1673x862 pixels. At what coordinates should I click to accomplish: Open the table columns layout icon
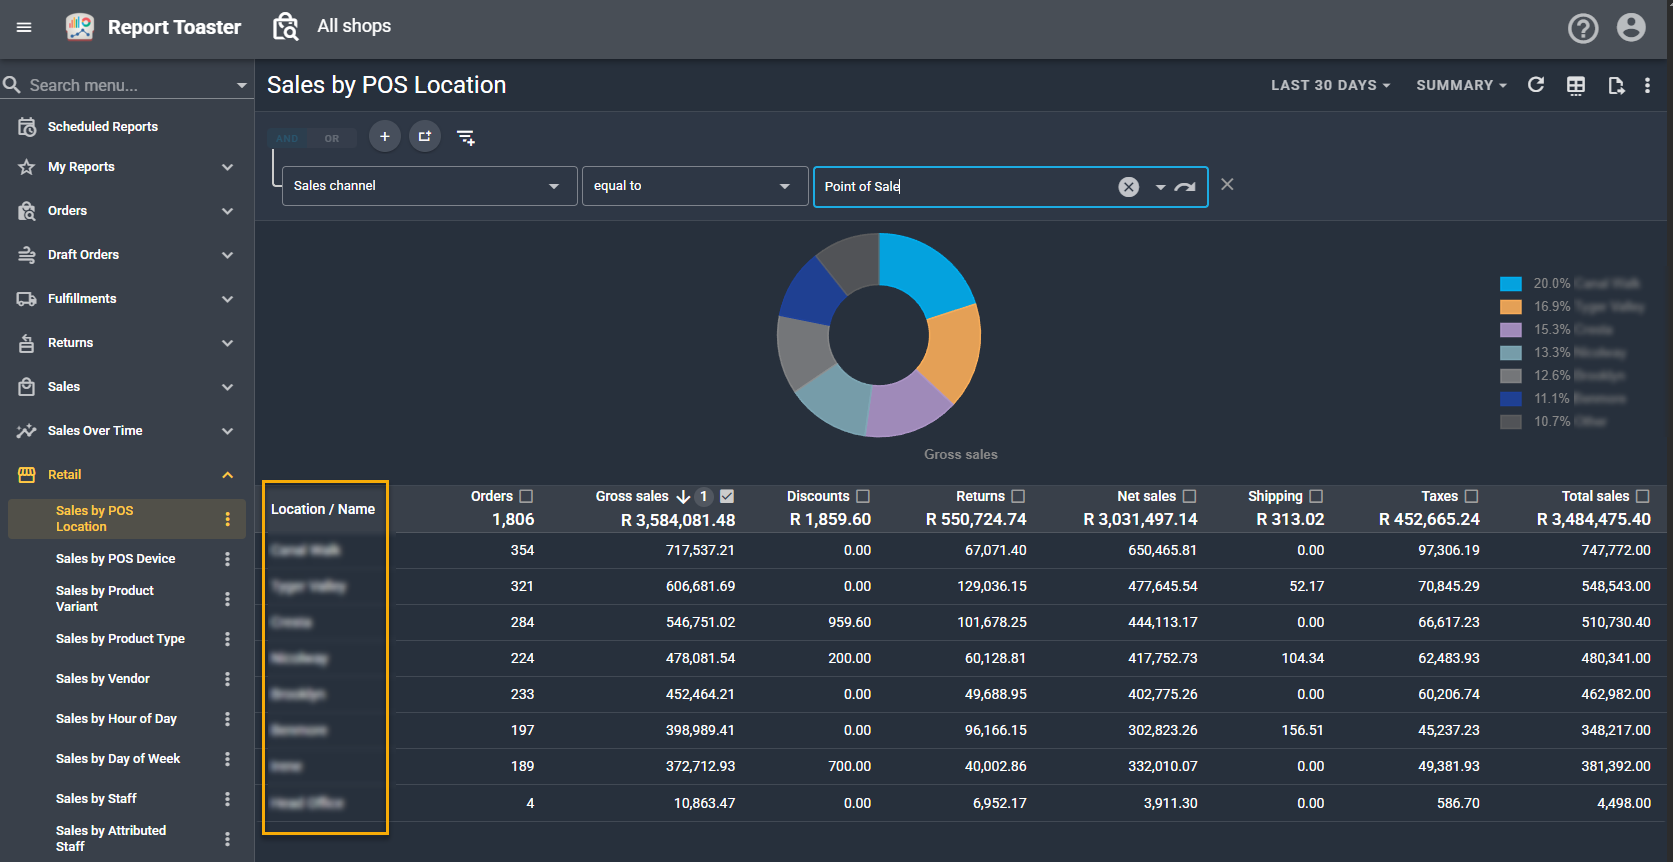(x=1576, y=85)
